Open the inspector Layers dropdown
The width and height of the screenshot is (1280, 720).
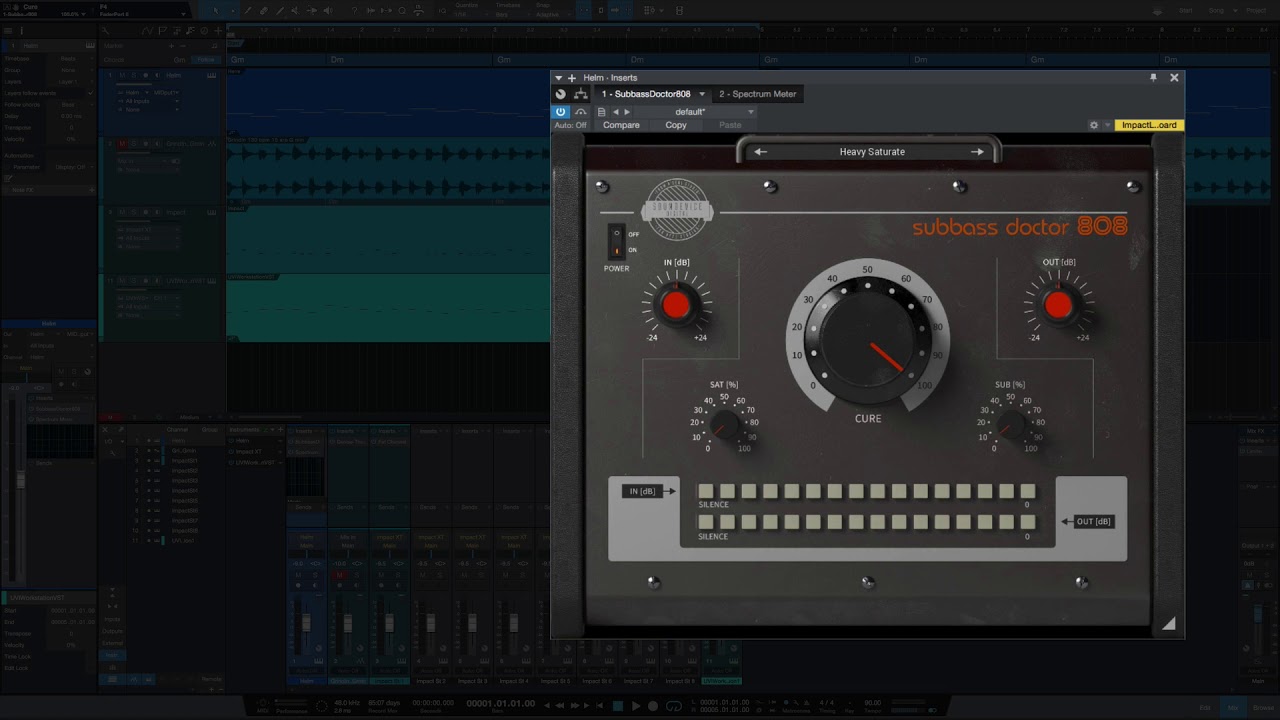tap(72, 82)
